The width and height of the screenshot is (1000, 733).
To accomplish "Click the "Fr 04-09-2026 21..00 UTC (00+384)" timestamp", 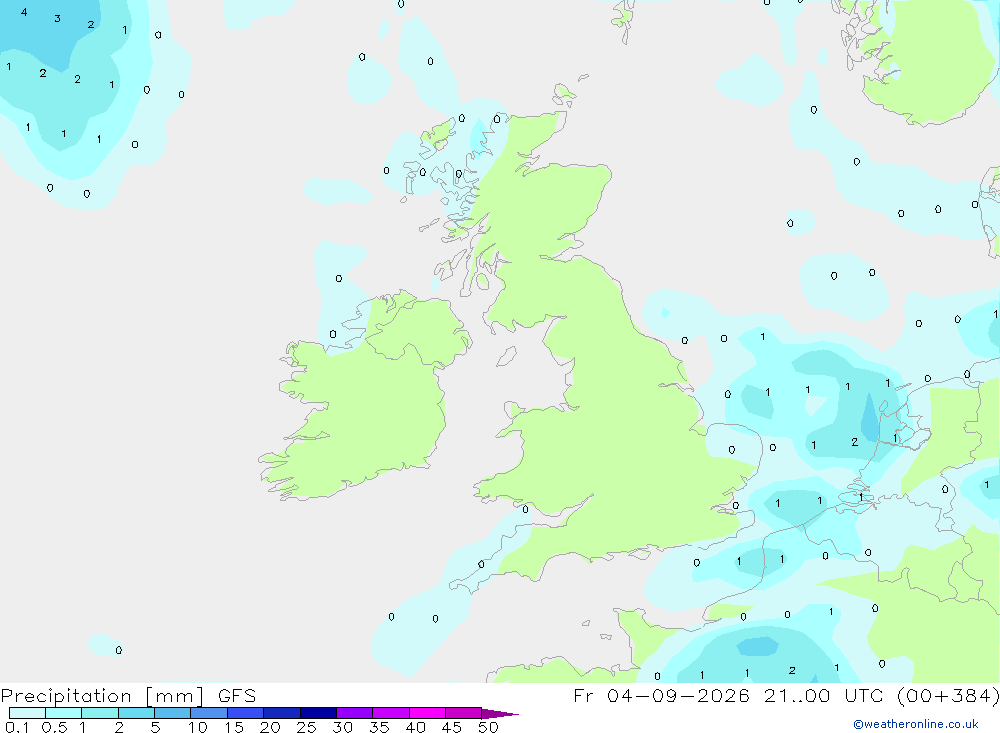I will (x=786, y=696).
